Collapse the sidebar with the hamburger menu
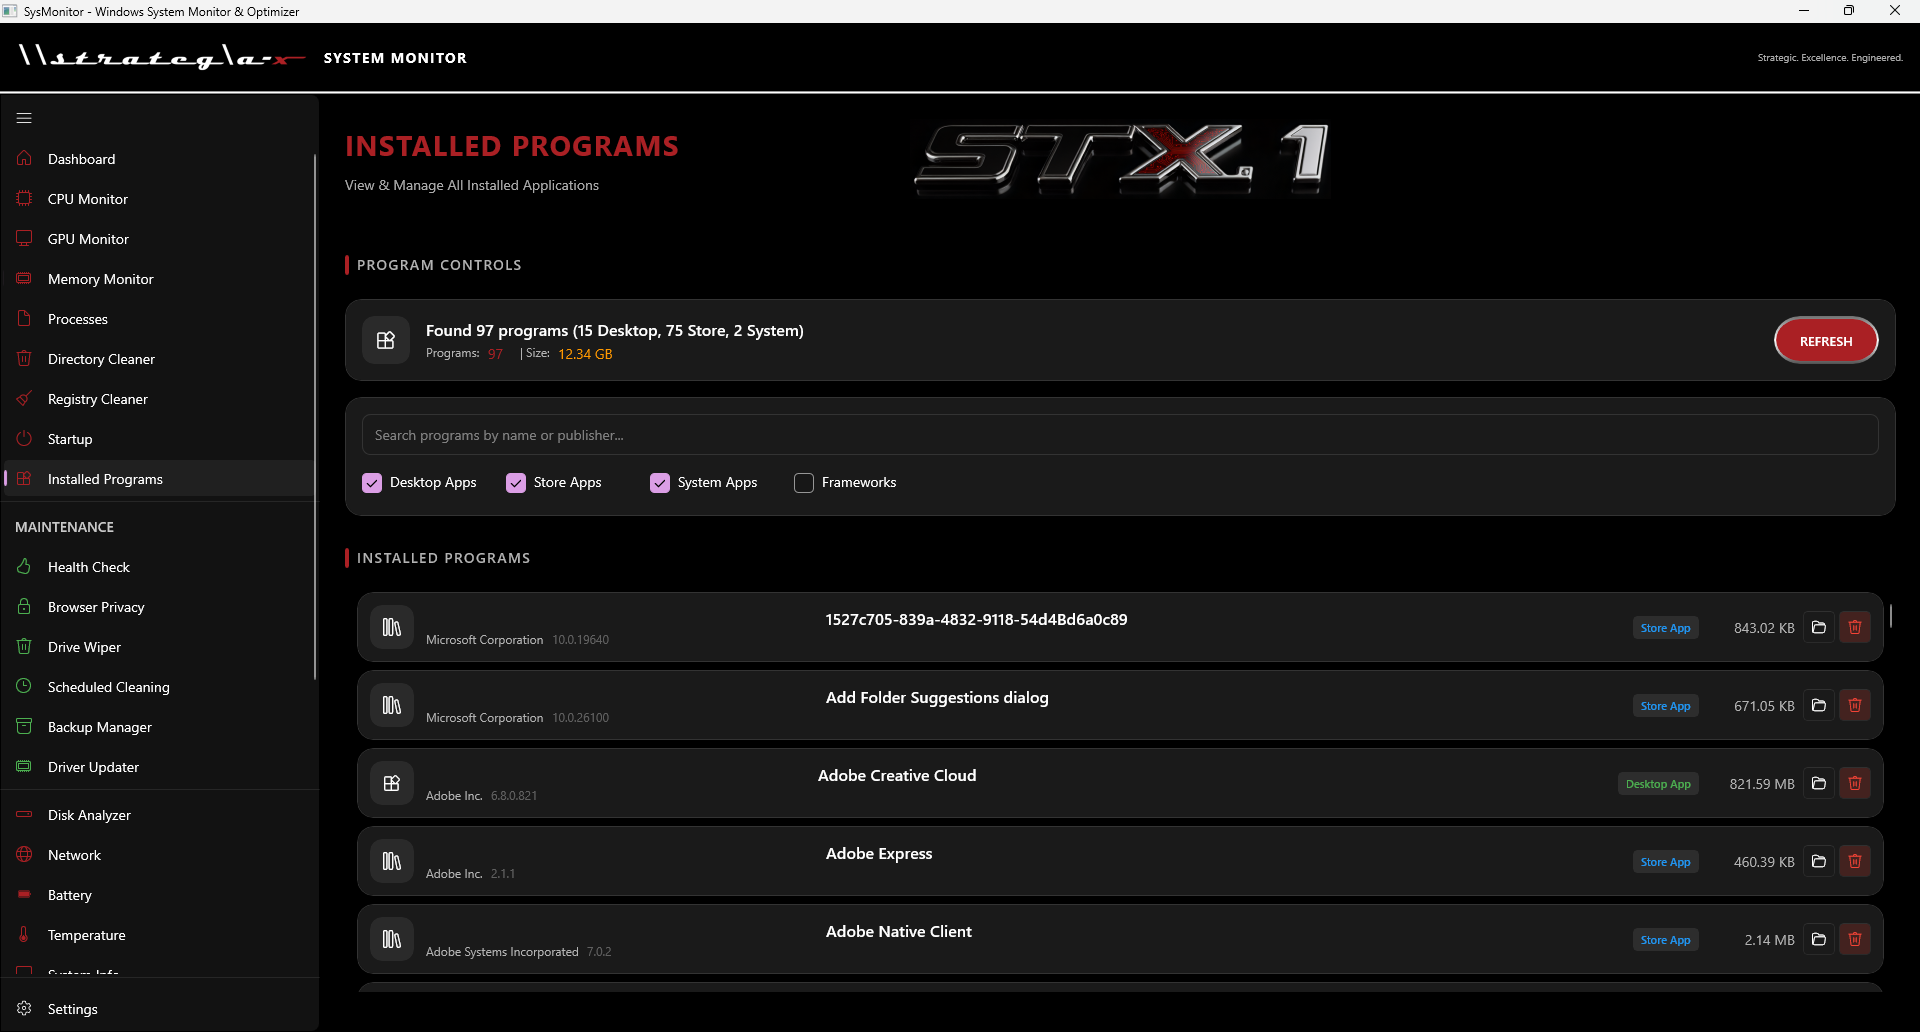 click(x=24, y=118)
